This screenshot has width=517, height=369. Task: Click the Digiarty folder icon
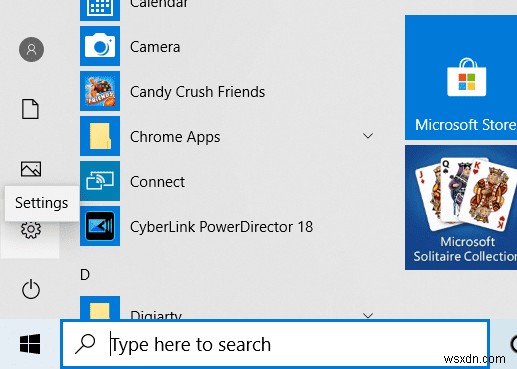[x=100, y=307]
